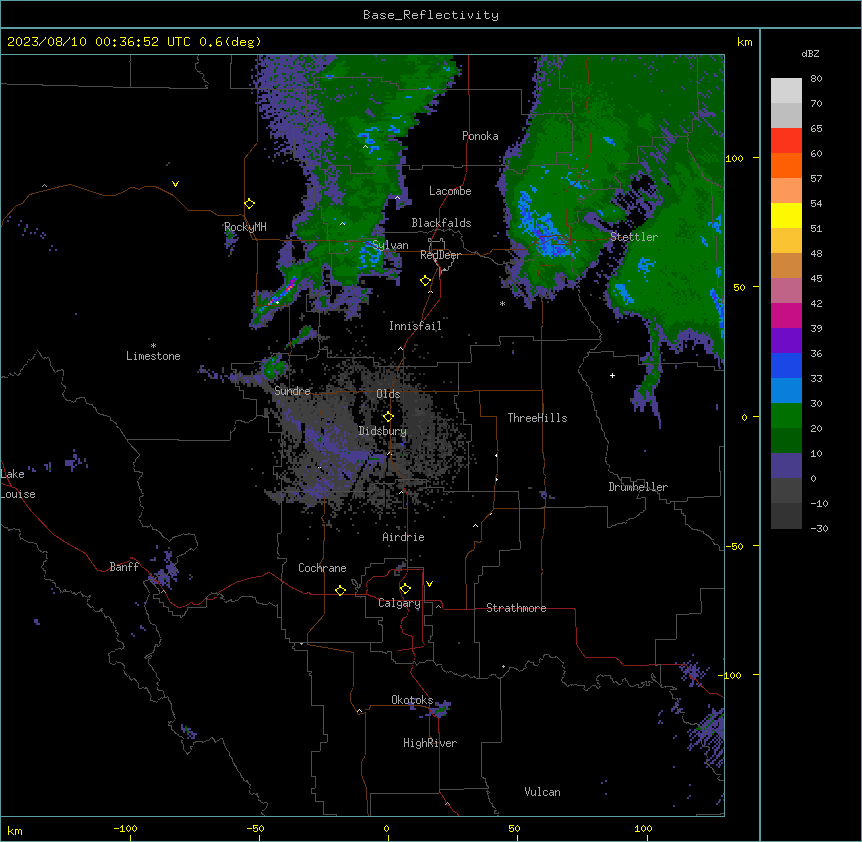Viewport: 862px width, 842px height.
Task: Click the yellow diamond marker beside RockyMH
Action: (250, 204)
